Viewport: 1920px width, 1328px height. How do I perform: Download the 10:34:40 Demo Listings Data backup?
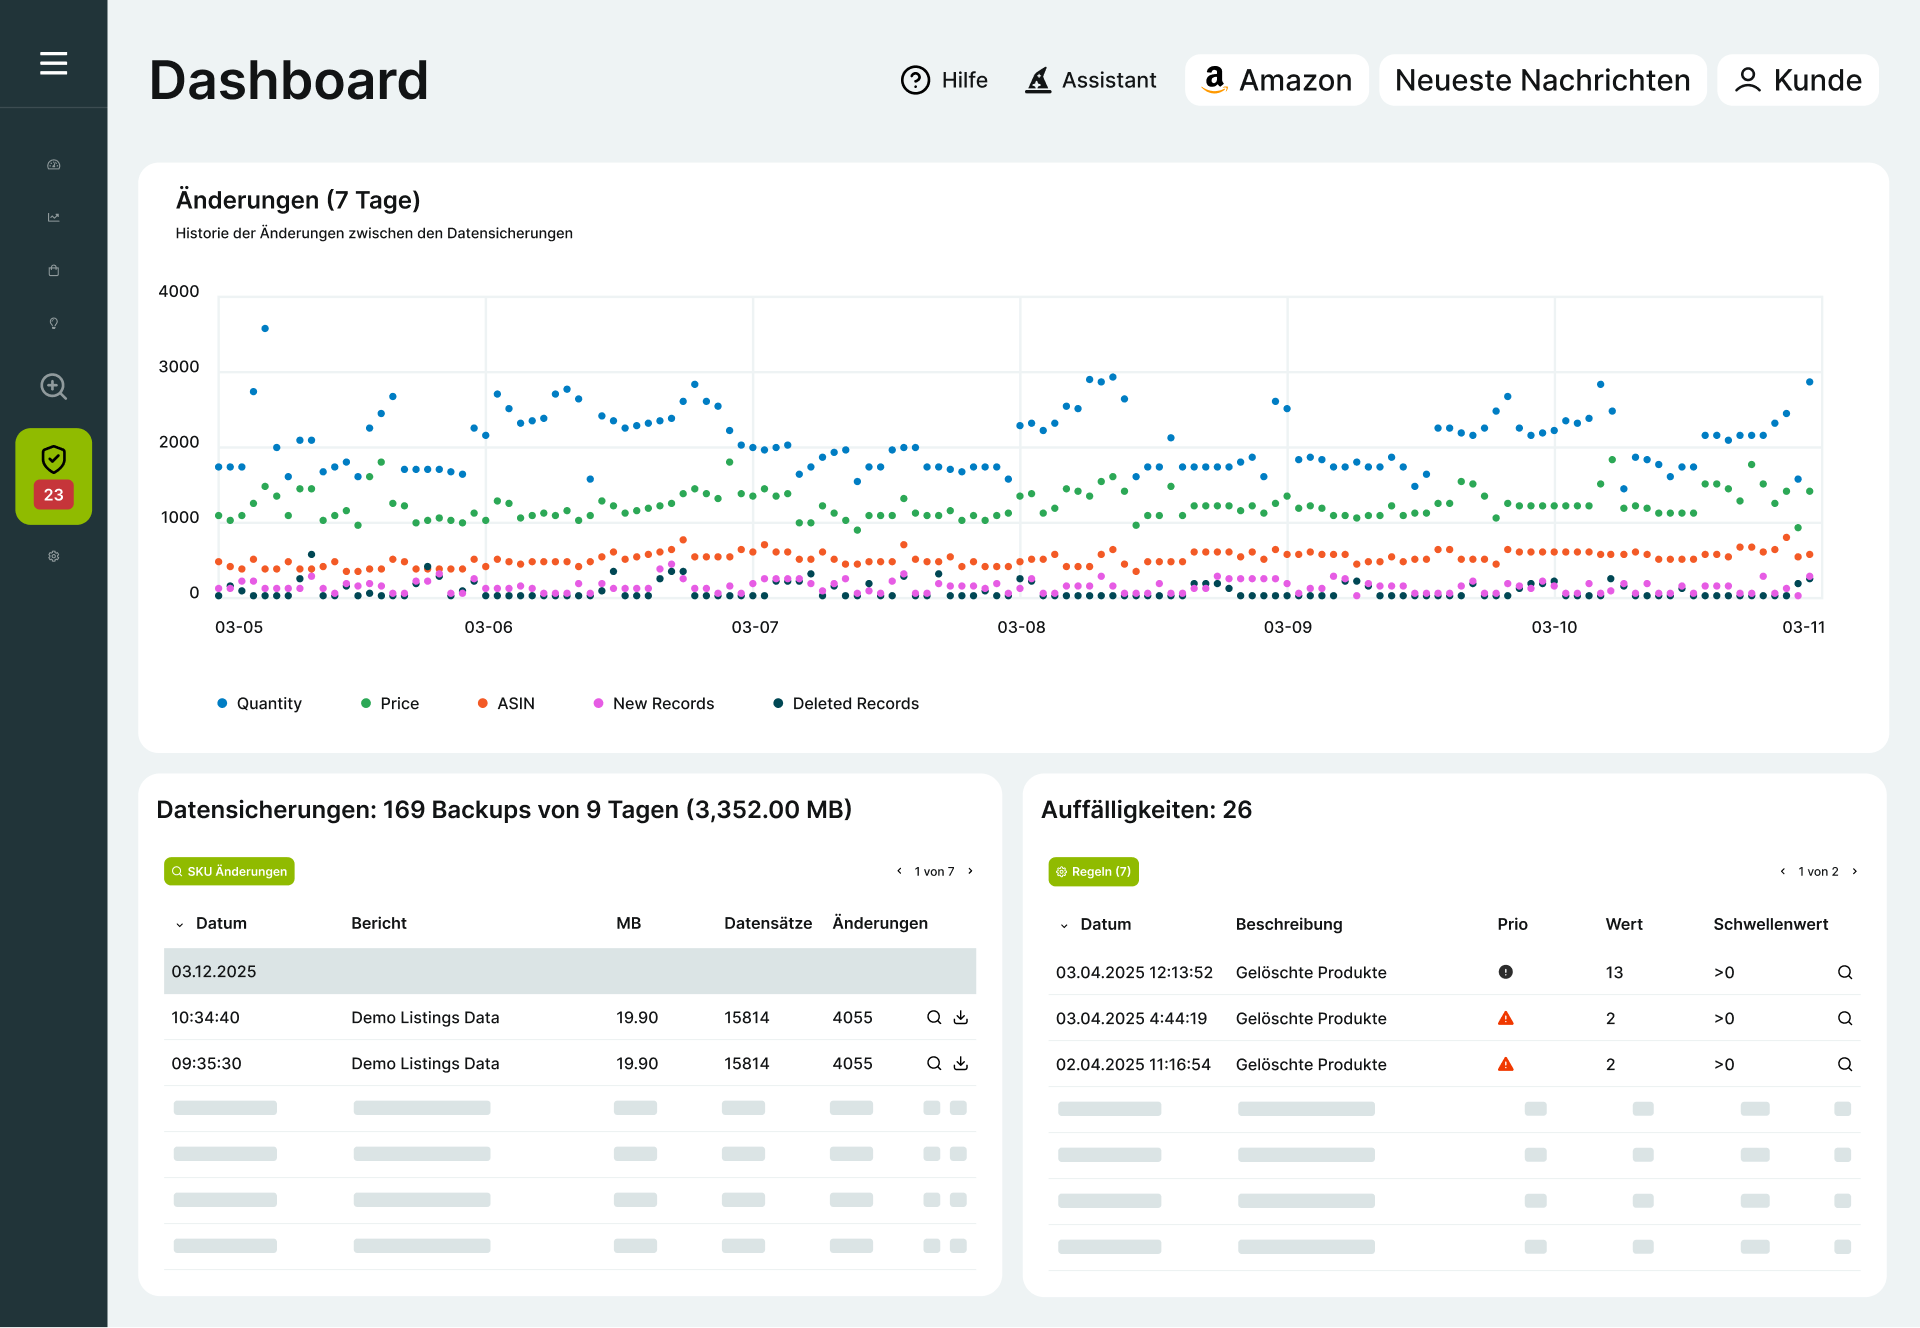[960, 1017]
